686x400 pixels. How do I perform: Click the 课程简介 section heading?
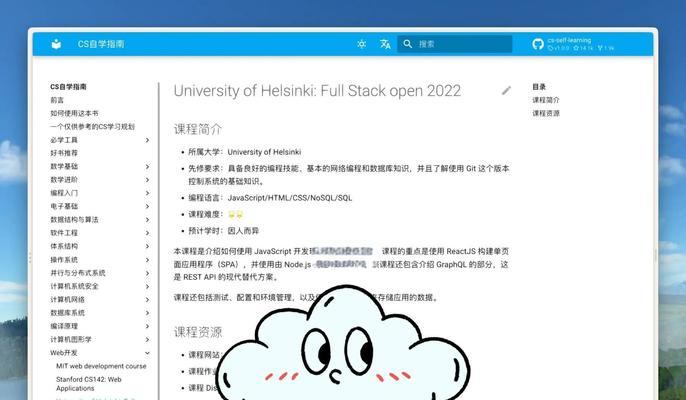click(x=198, y=129)
